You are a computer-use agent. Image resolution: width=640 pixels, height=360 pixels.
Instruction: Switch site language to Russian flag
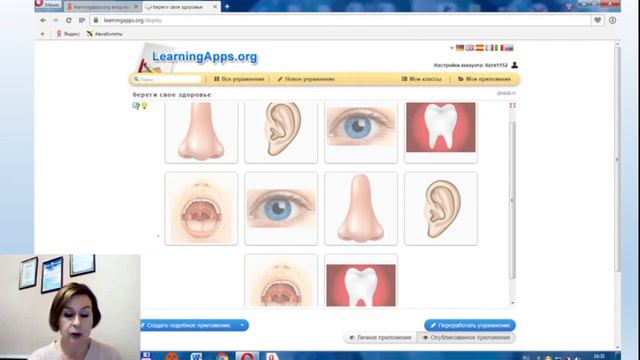tap(509, 48)
